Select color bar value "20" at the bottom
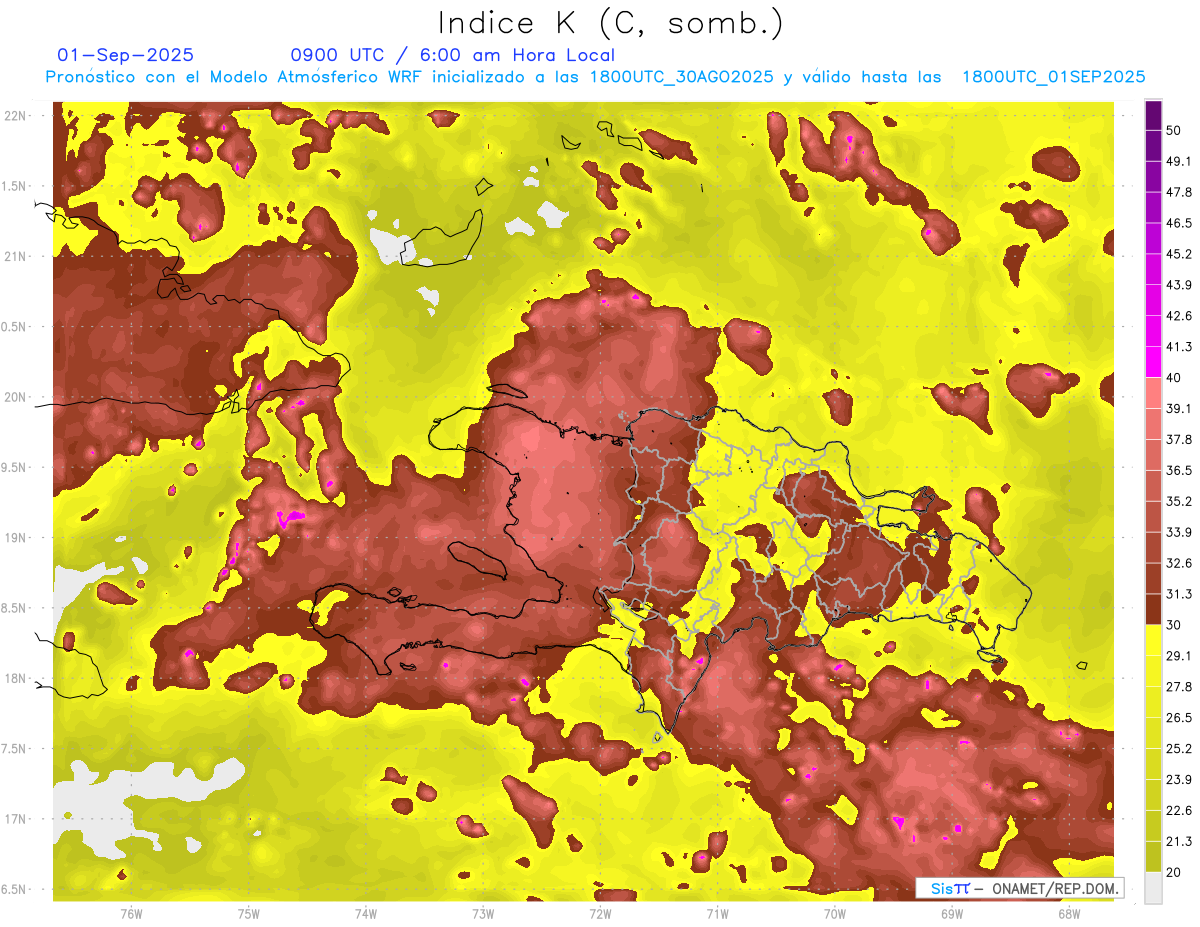Viewport: 1200px width, 927px height. point(1173,872)
